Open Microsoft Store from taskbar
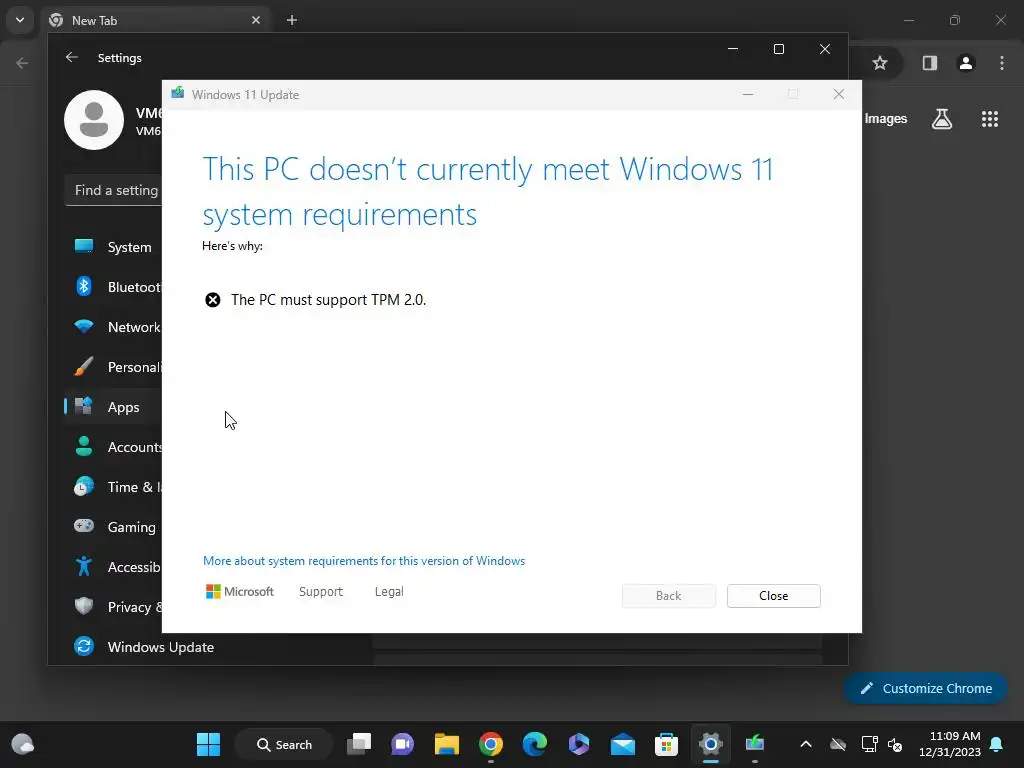Image resolution: width=1024 pixels, height=768 pixels. click(x=666, y=744)
